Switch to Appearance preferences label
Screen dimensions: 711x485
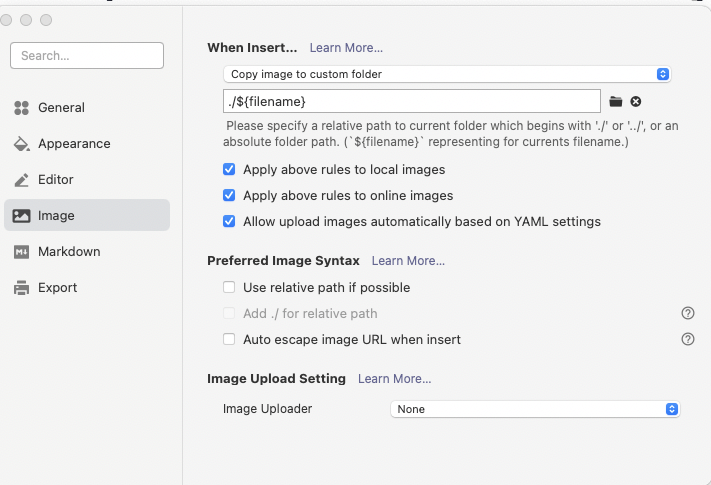[74, 144]
